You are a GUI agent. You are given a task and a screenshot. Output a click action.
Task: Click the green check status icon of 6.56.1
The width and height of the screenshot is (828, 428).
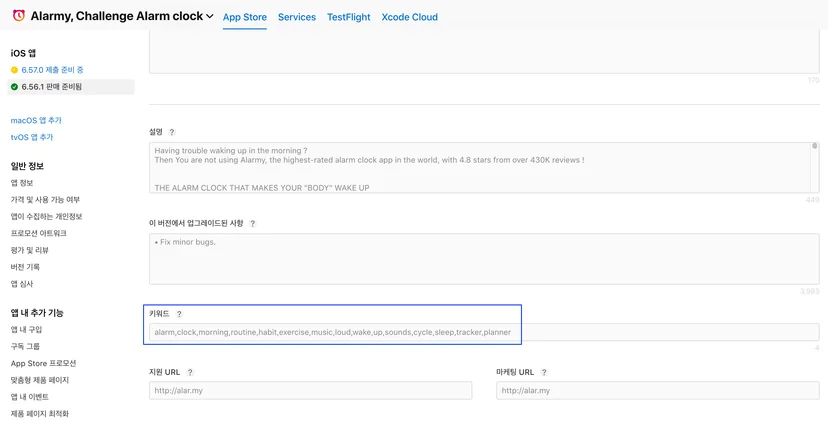coord(14,87)
